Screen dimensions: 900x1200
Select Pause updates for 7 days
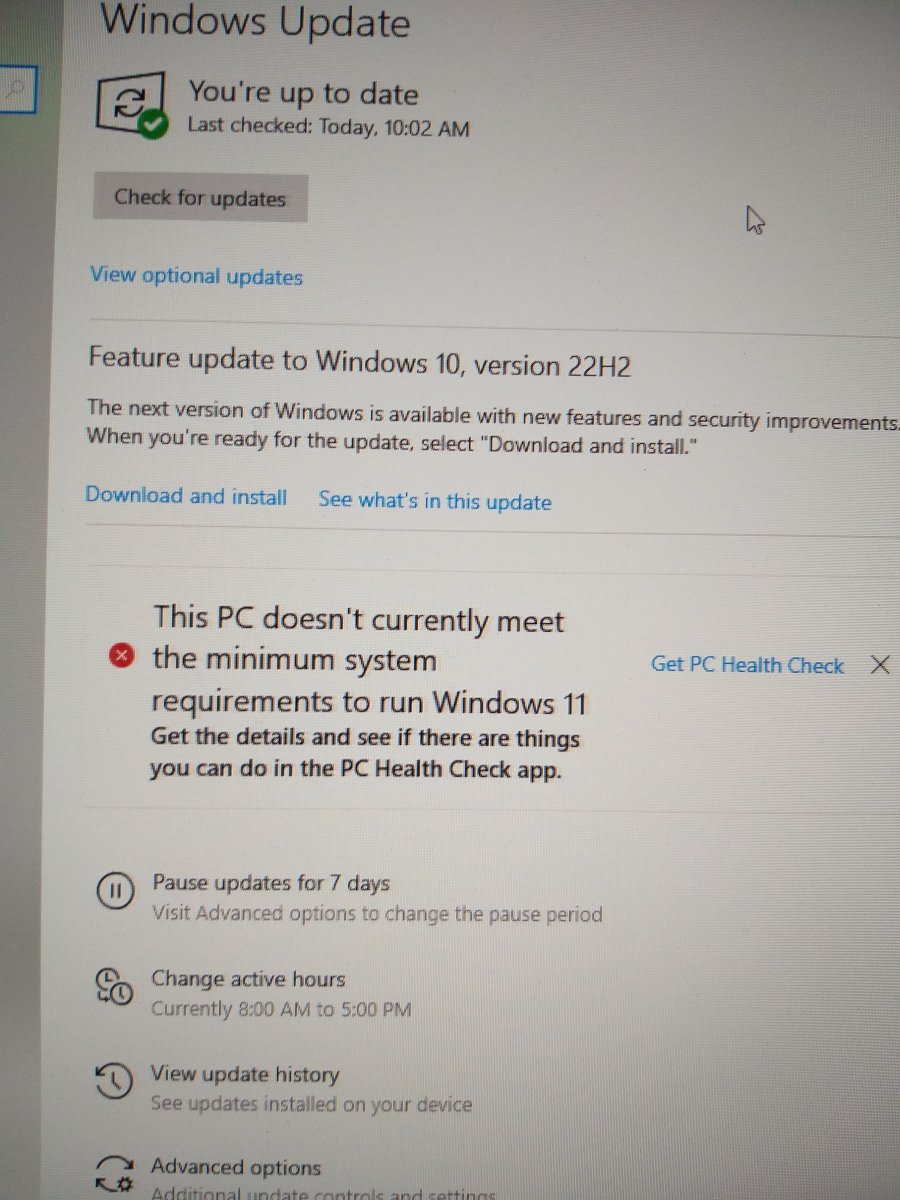click(x=270, y=883)
